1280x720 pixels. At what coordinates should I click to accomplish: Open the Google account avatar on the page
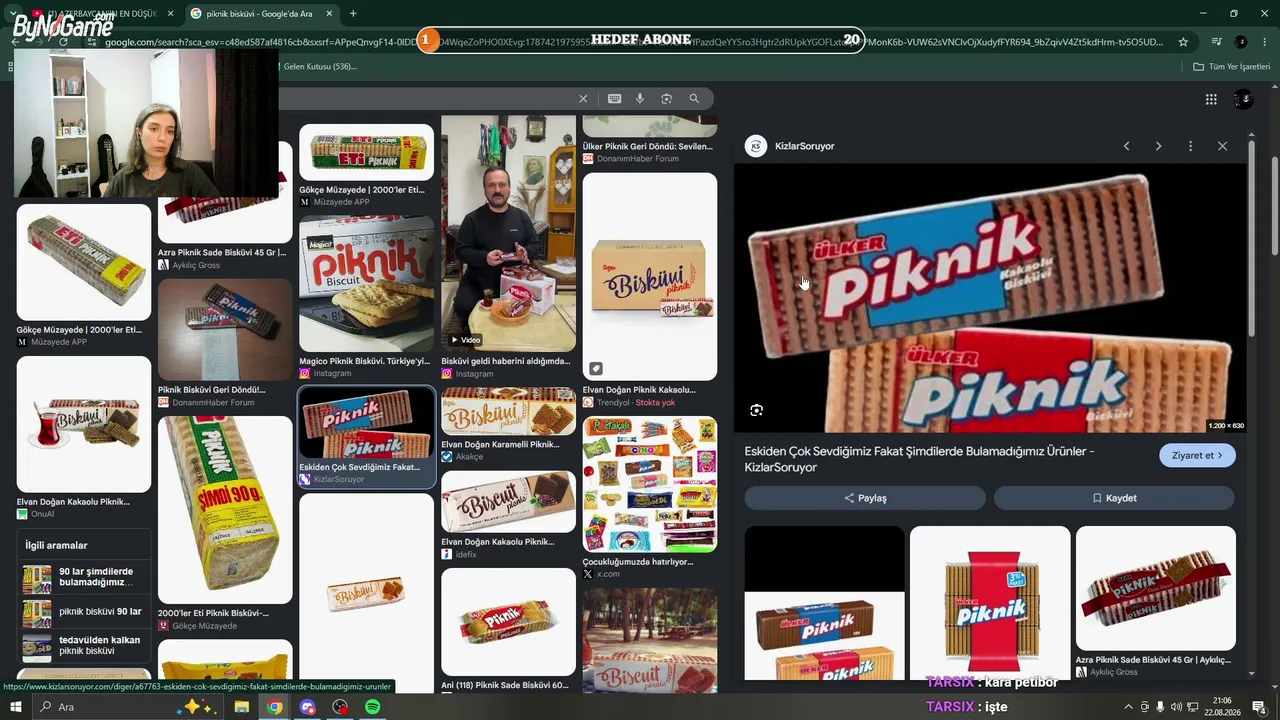(1243, 99)
